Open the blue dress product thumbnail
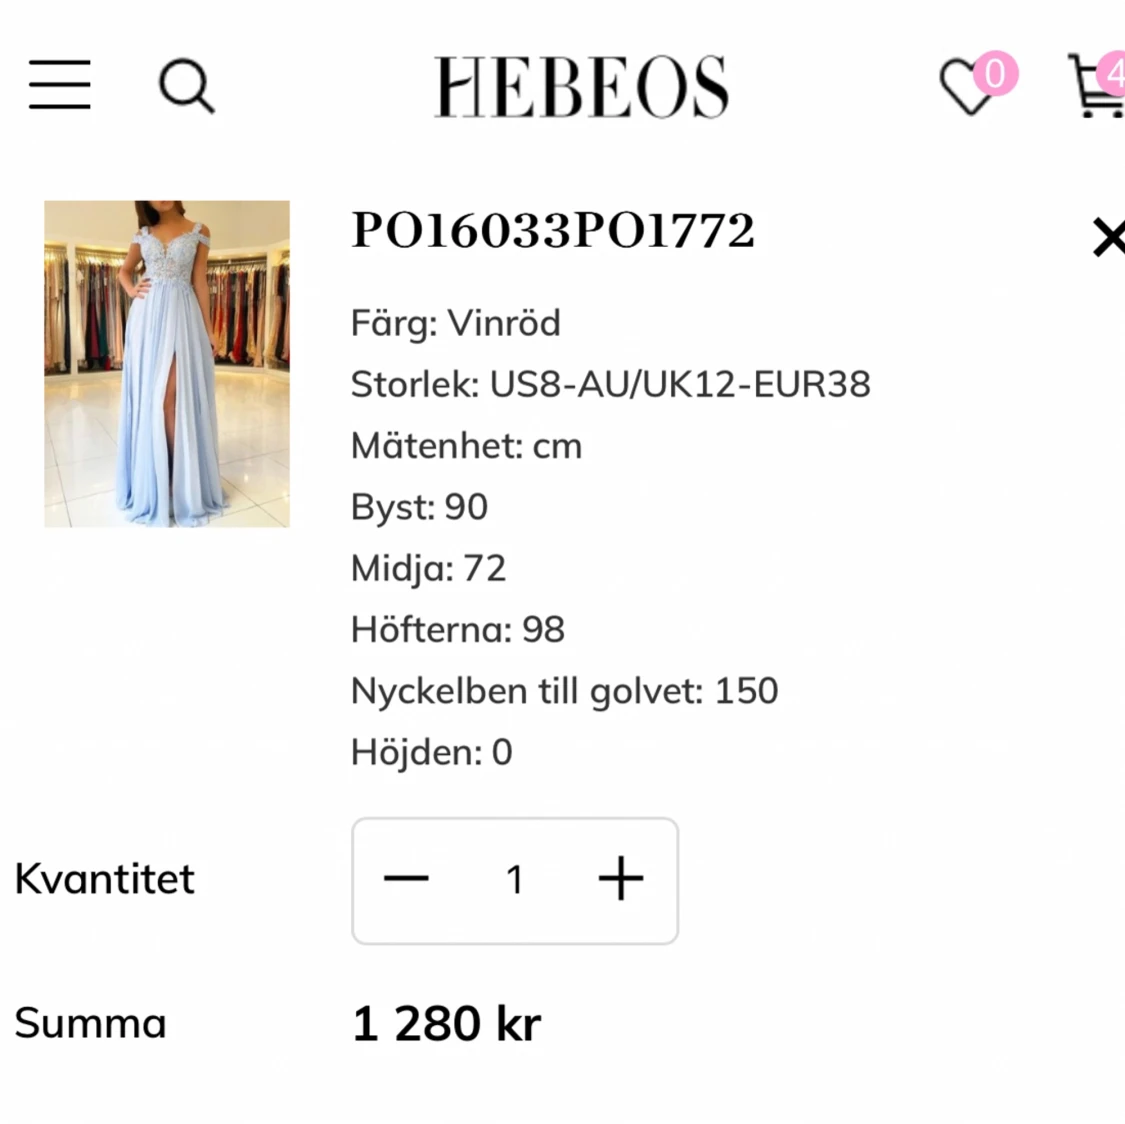 click(x=167, y=363)
